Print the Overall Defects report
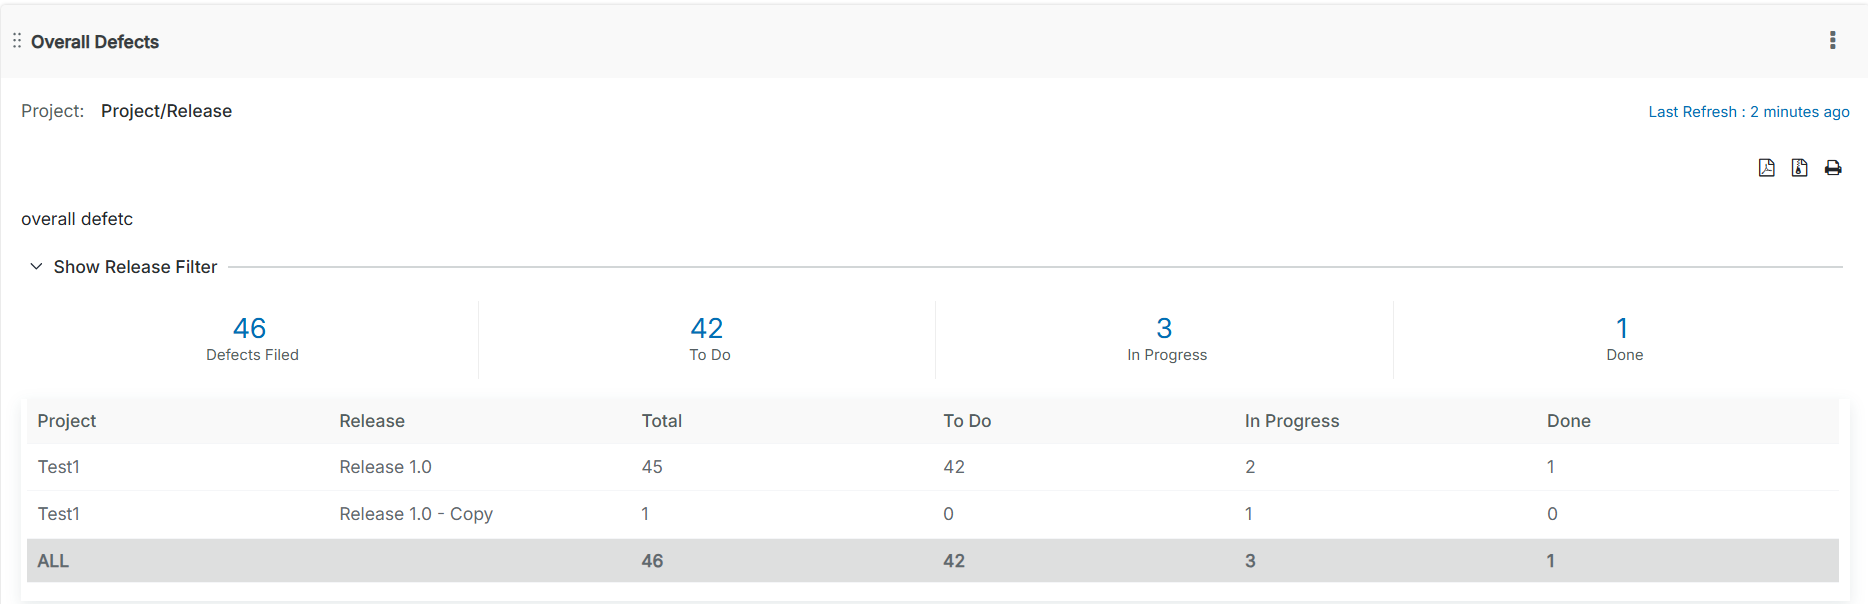Viewport: 1868px width, 604px height. [1833, 168]
